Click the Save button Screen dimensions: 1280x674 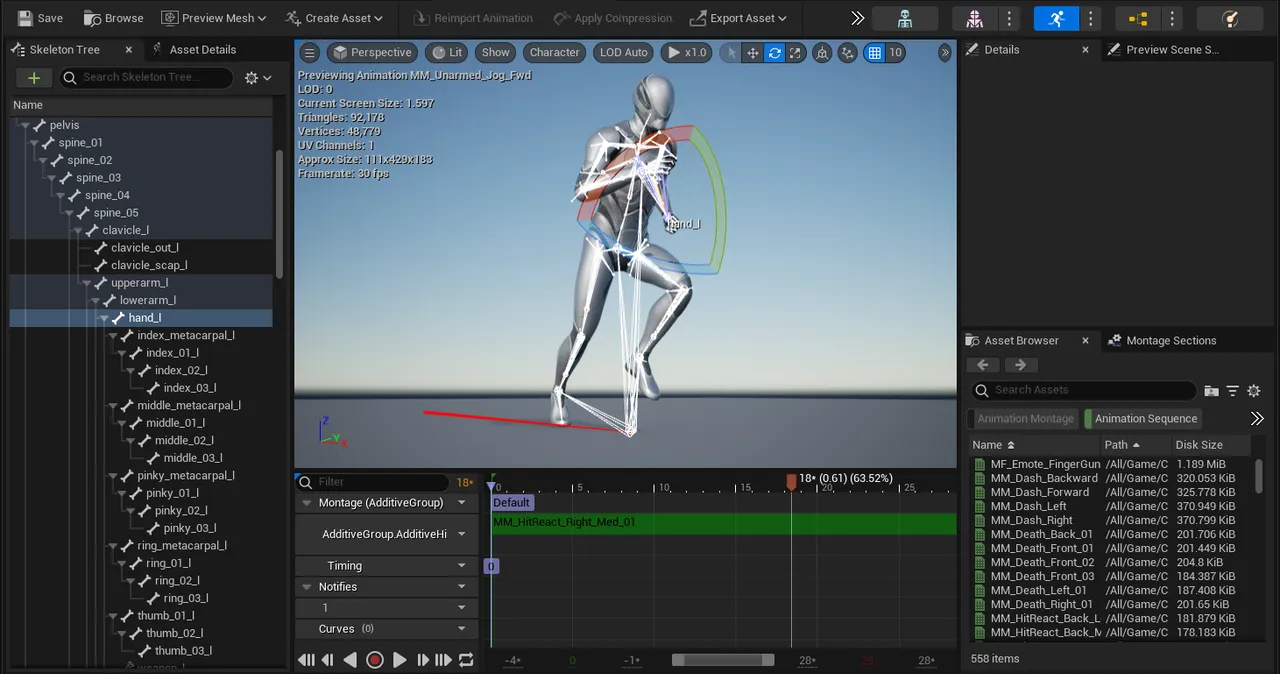pos(39,18)
